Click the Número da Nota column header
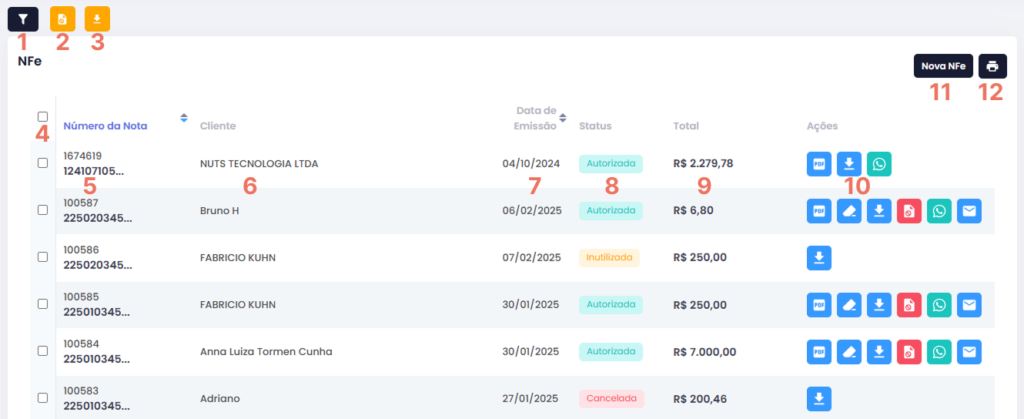This screenshot has height=419, width=1024. pyautogui.click(x=105, y=126)
